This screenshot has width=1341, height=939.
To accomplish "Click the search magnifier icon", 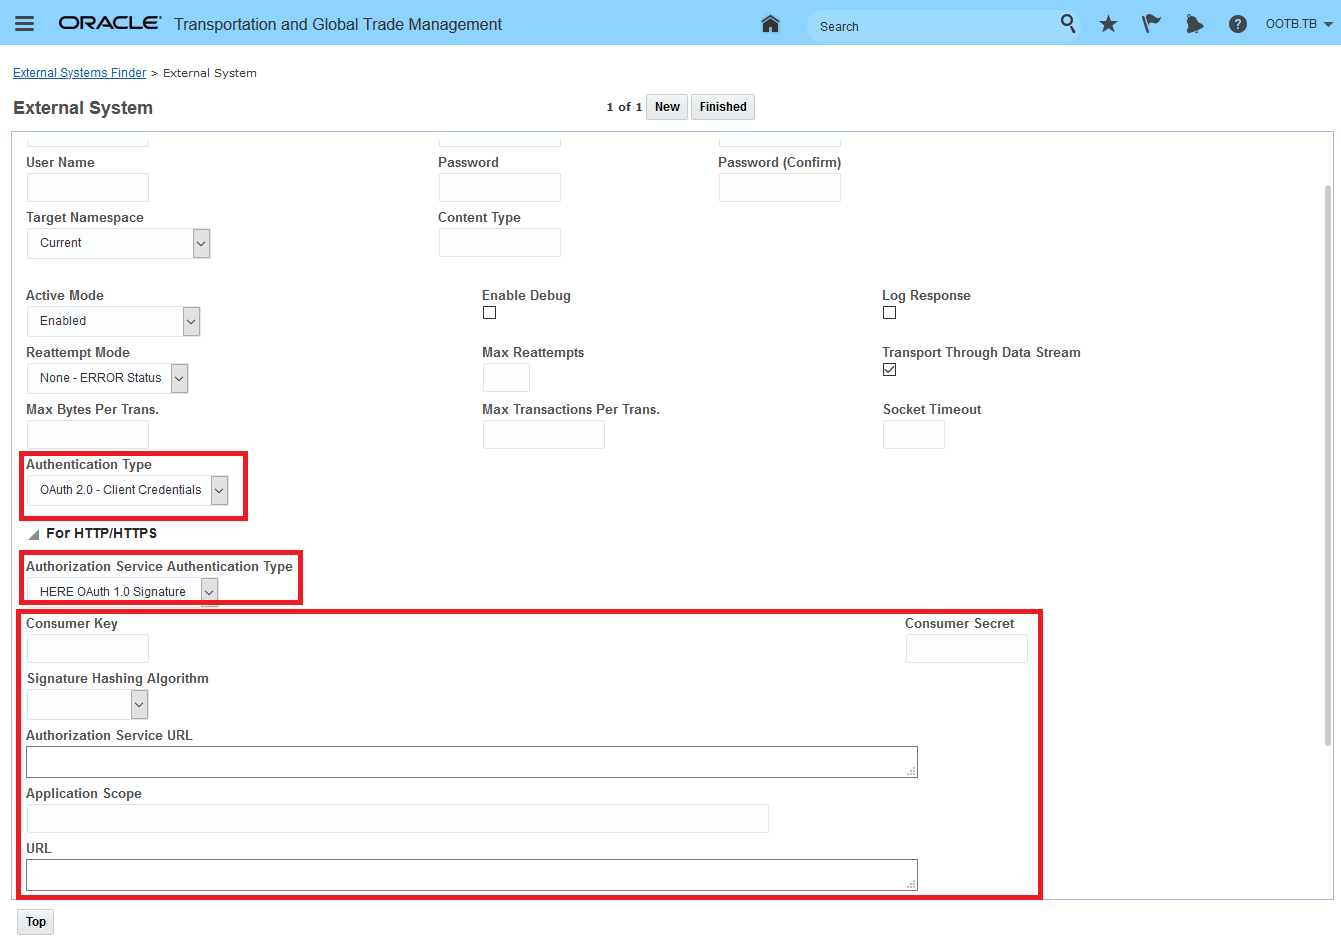I will (1068, 23).
